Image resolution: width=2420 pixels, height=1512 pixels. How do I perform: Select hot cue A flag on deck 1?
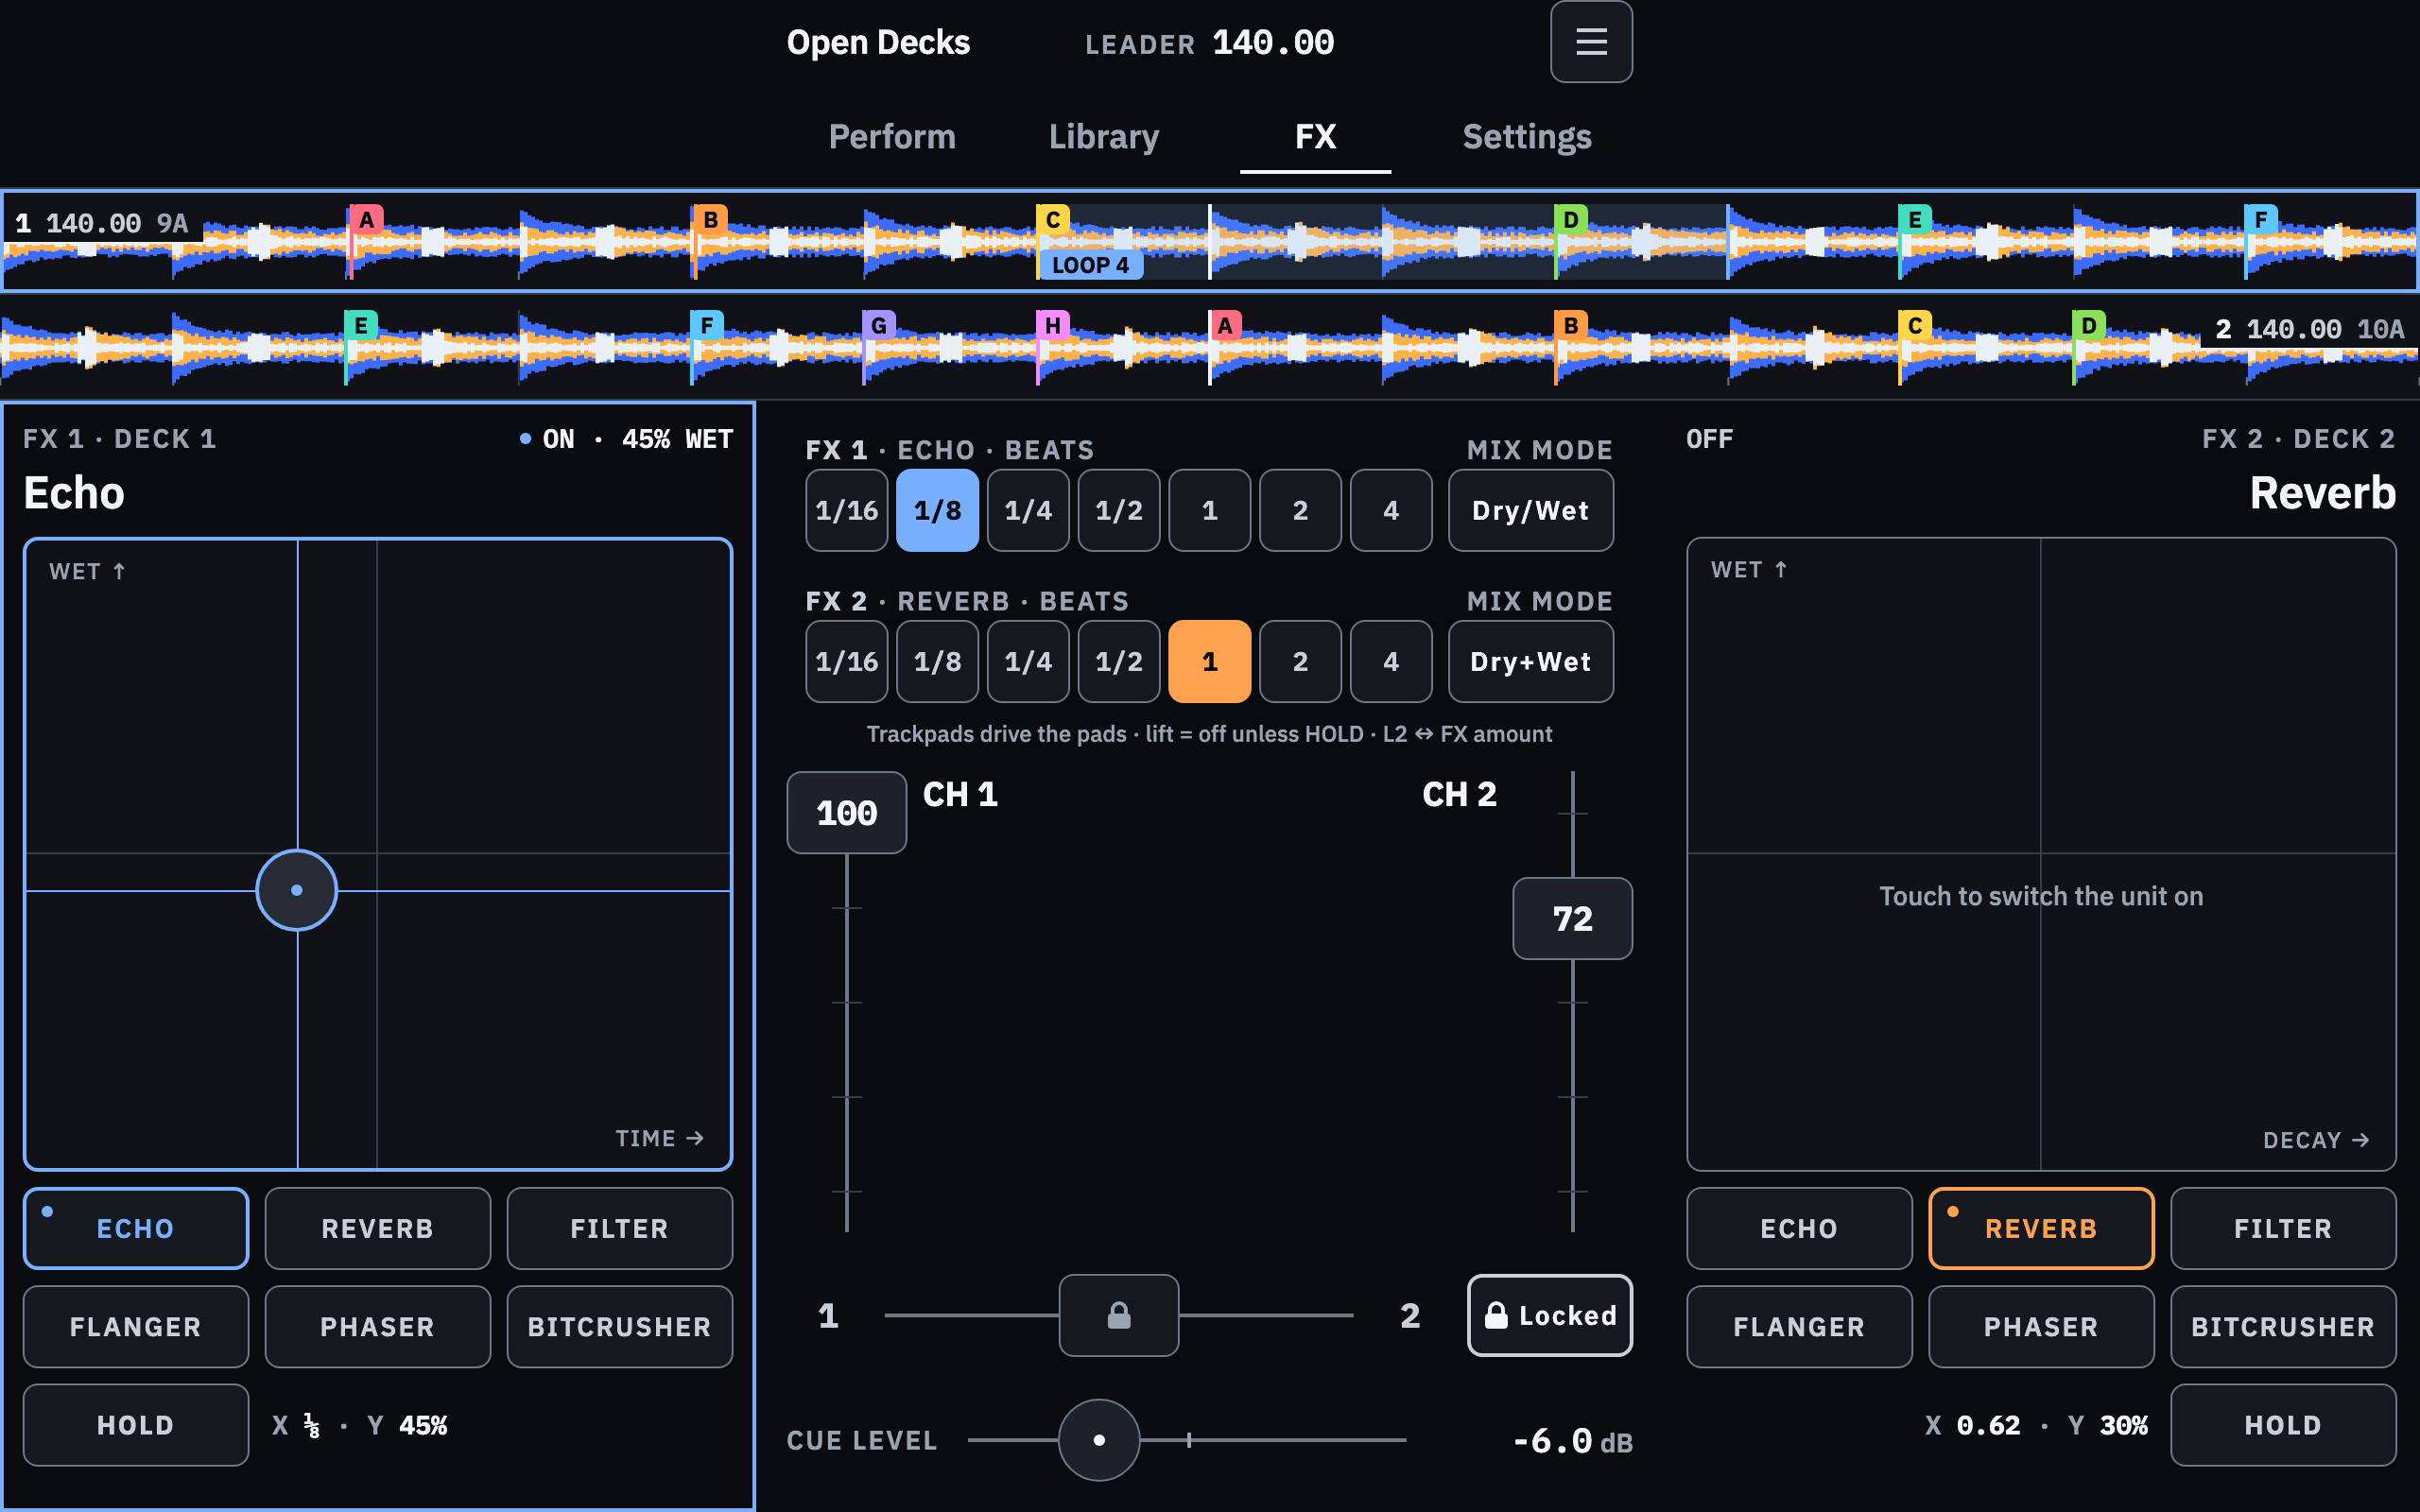(366, 220)
